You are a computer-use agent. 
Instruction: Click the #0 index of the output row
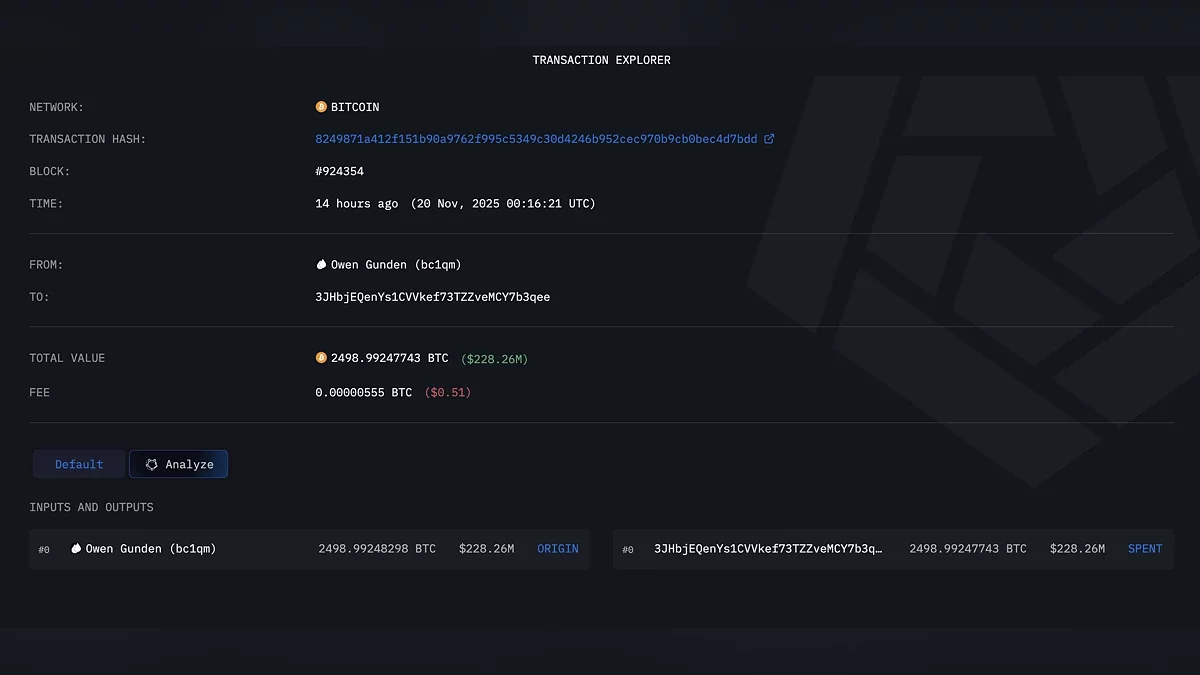click(628, 550)
